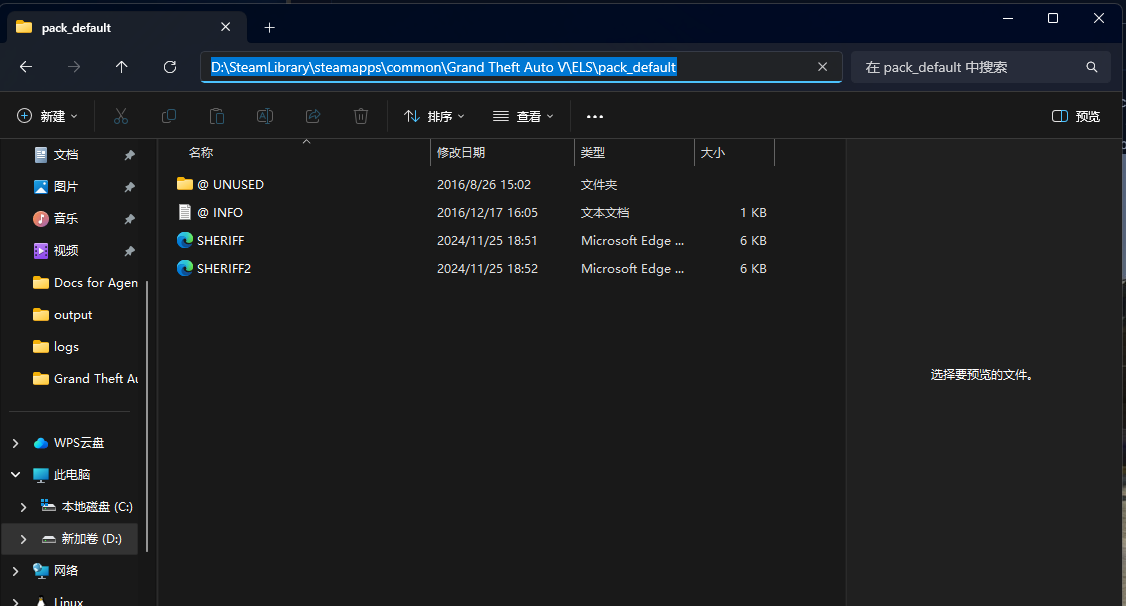Click the Delete trash icon
This screenshot has height=606, width=1126.
click(361, 116)
